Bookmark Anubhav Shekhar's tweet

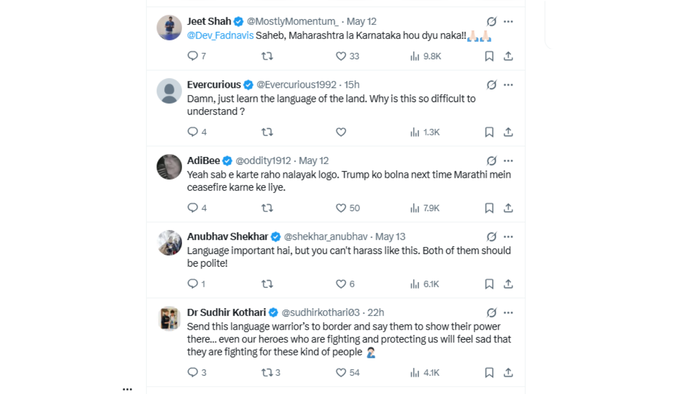pos(489,284)
